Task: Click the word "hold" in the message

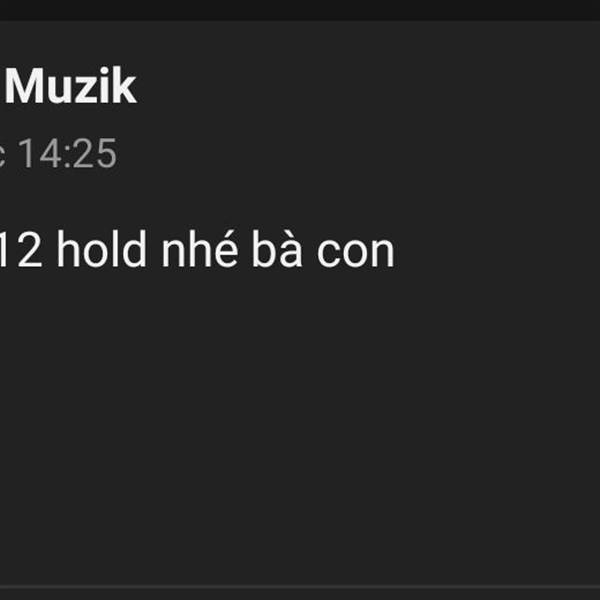Action: pyautogui.click(x=101, y=249)
